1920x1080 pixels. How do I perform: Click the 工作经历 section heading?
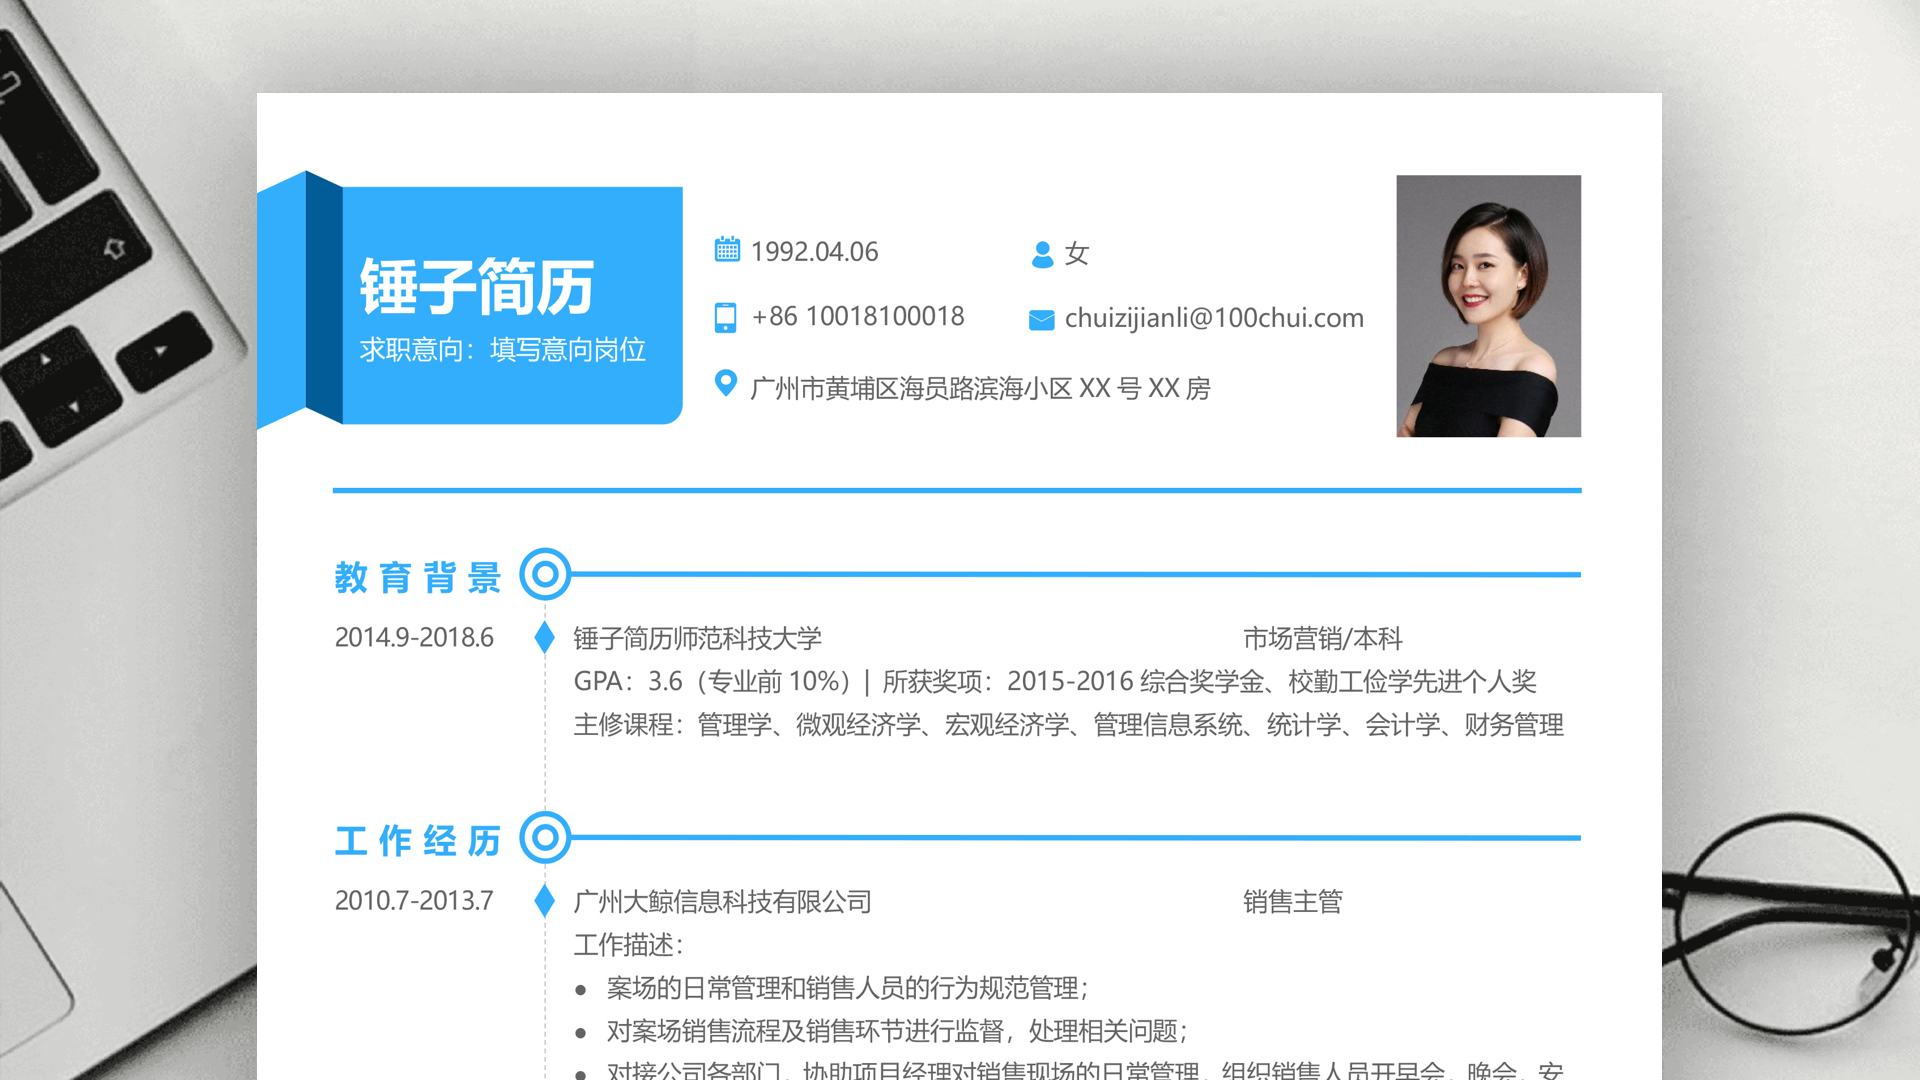(418, 841)
